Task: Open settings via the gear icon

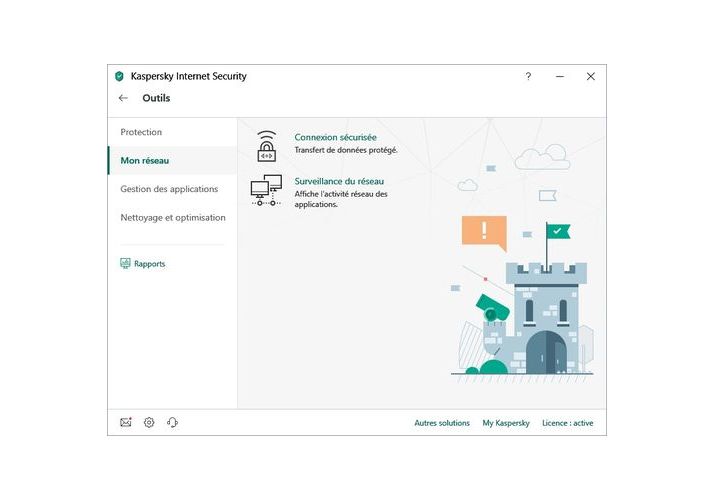Action: pos(149,423)
